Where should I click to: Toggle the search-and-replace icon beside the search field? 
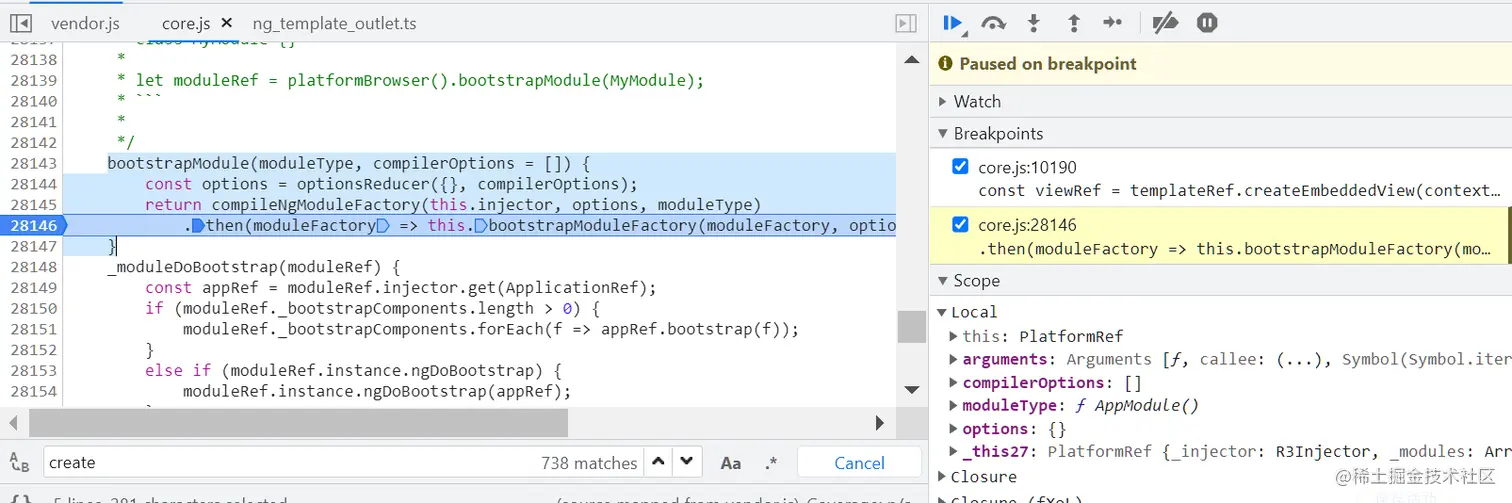pos(19,462)
